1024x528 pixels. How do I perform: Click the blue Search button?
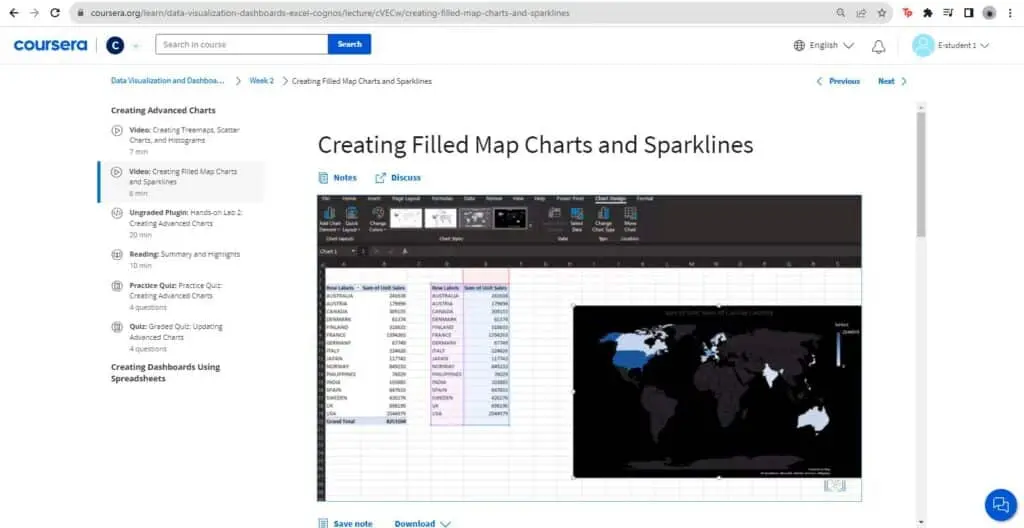[x=349, y=44]
